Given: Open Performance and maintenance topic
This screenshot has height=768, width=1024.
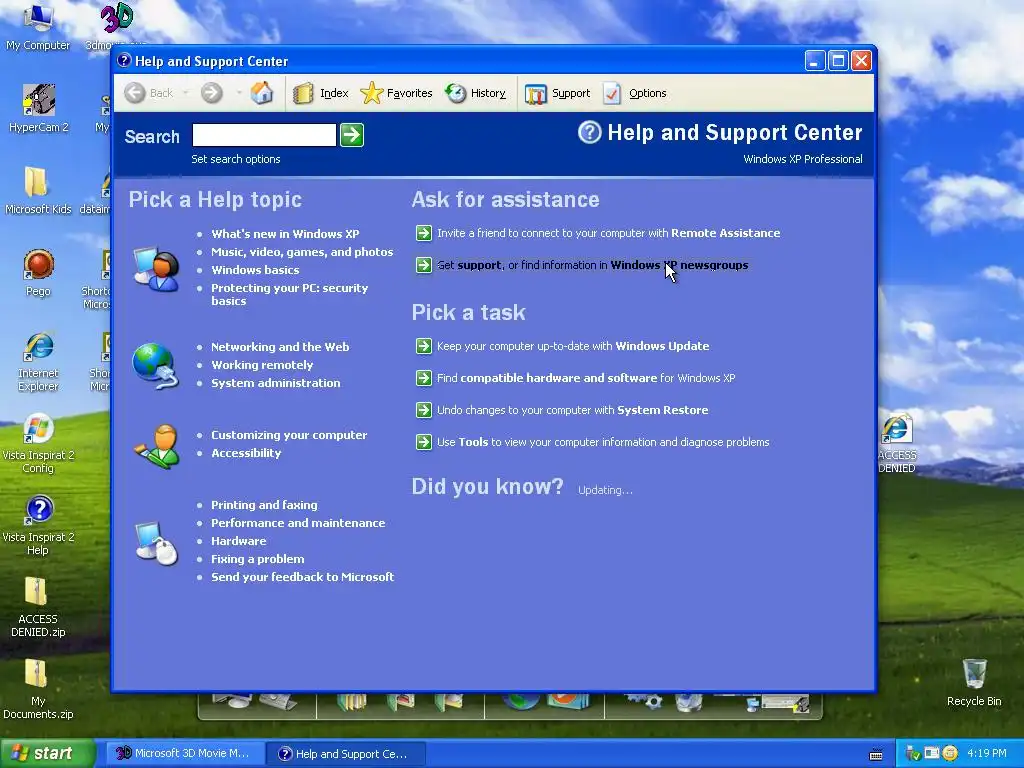Looking at the screenshot, I should pyautogui.click(x=298, y=523).
